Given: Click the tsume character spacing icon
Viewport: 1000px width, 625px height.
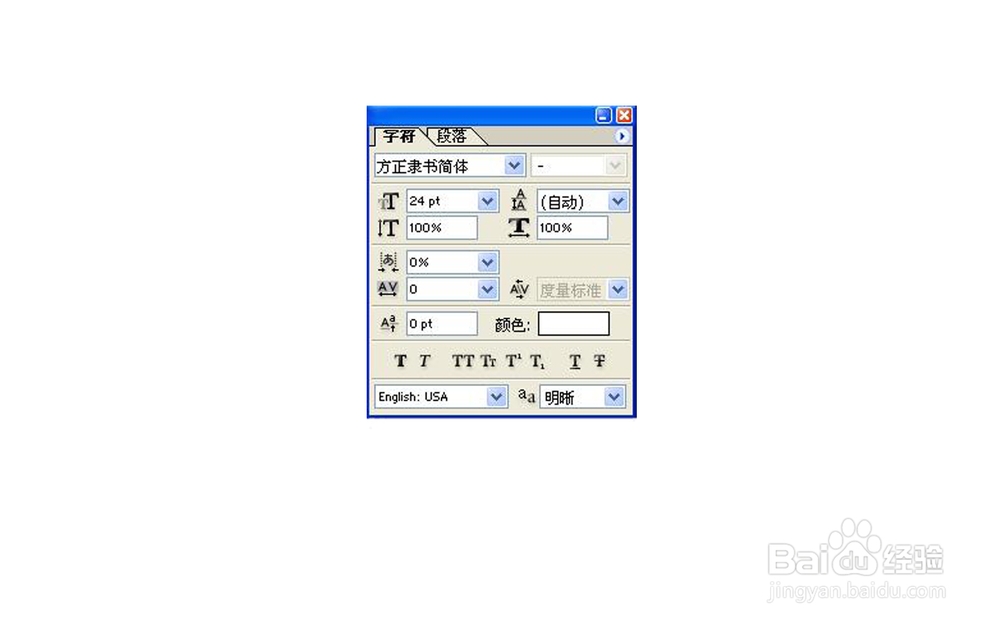Looking at the screenshot, I should tap(388, 262).
